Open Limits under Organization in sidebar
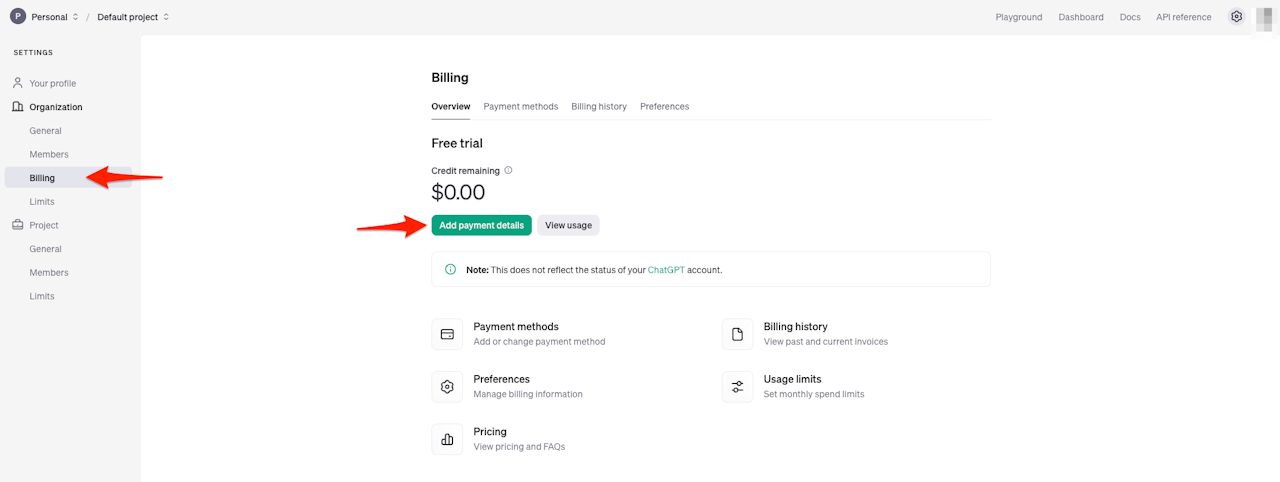 [x=42, y=202]
